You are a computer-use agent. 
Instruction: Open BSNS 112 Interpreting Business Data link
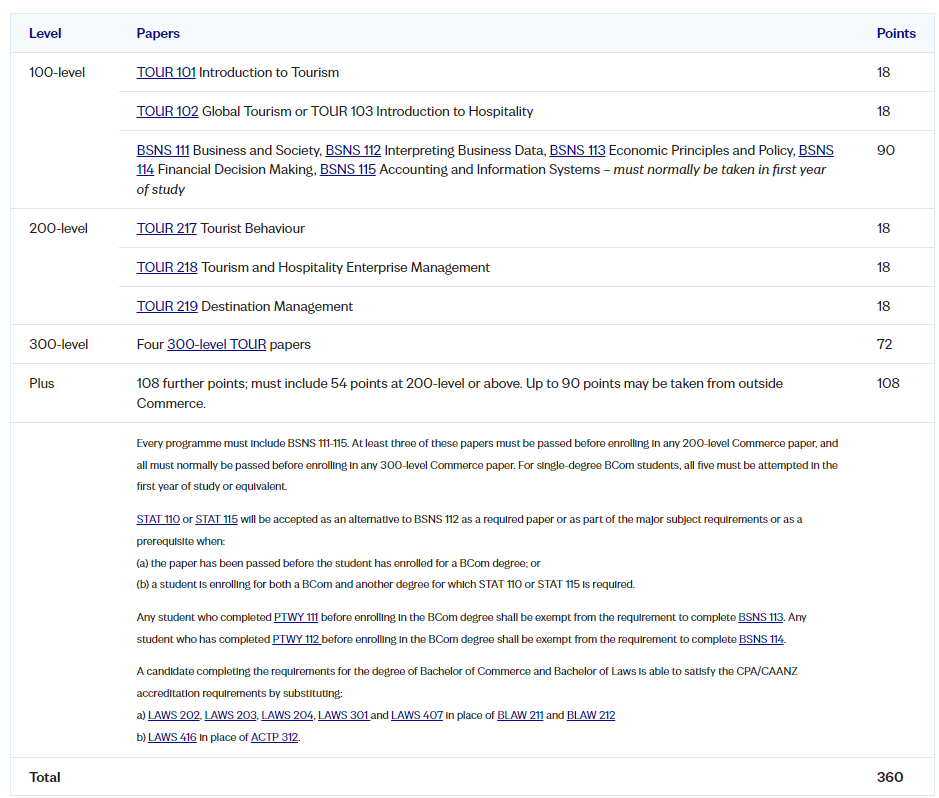[x=353, y=150]
